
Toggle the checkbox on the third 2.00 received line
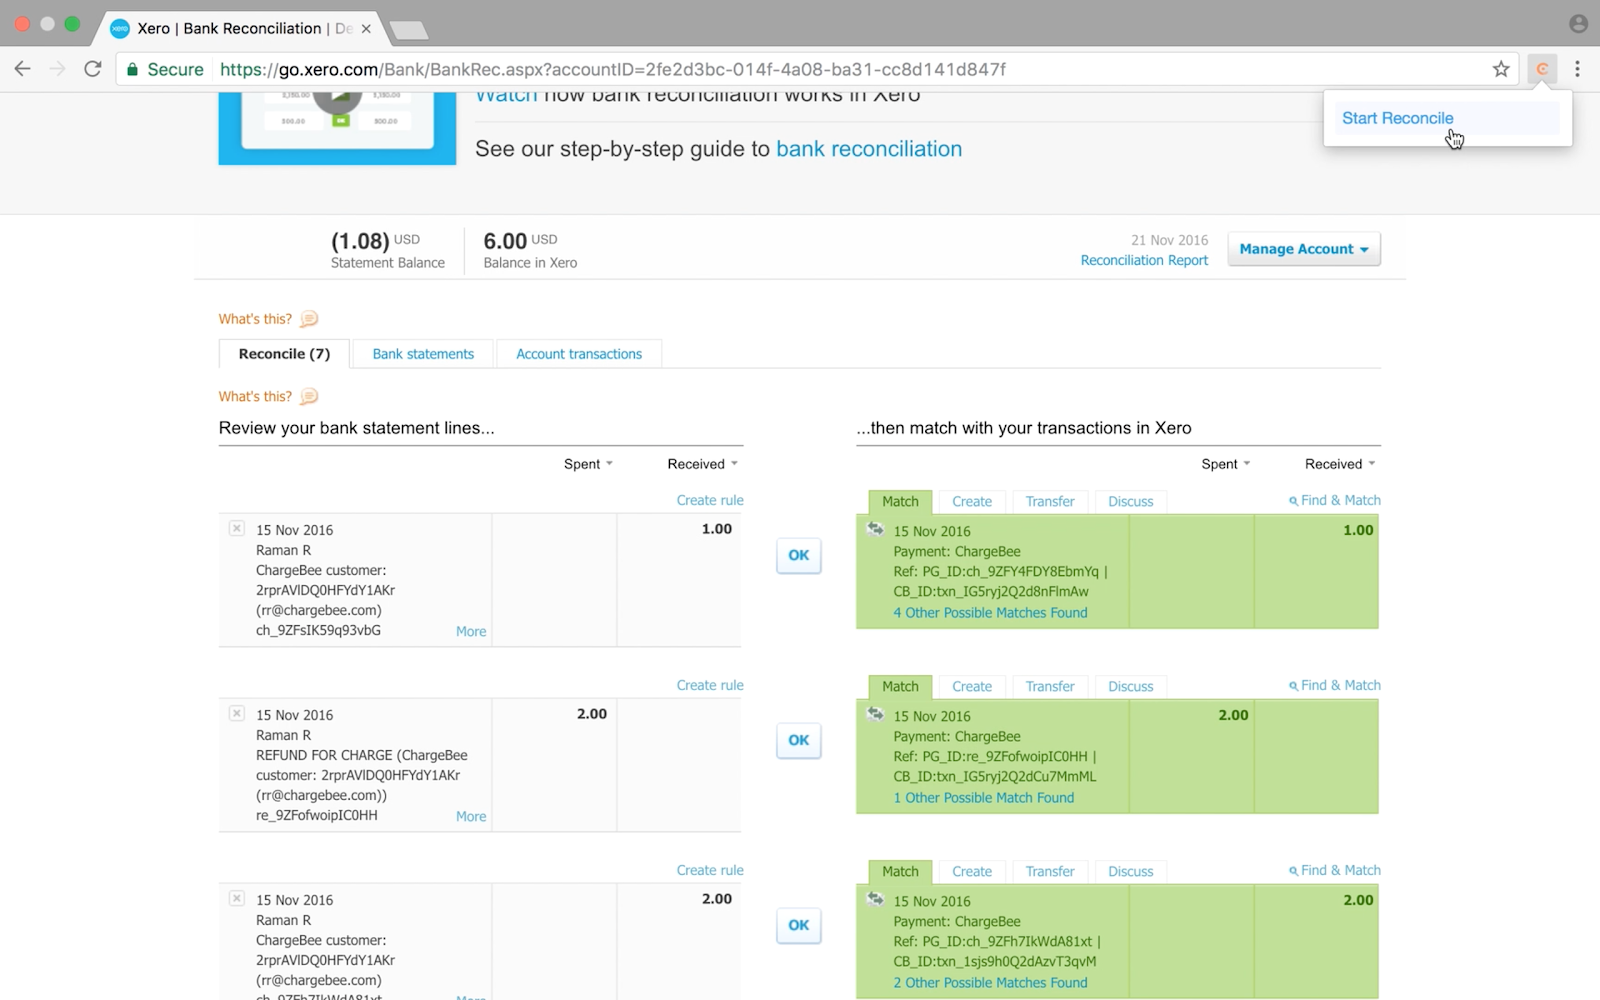tap(237, 898)
